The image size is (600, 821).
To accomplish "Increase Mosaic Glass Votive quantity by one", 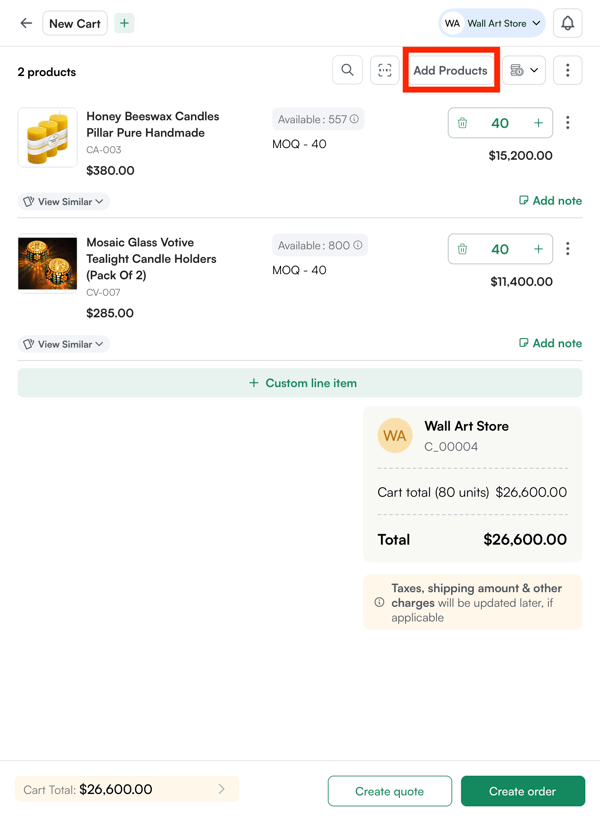I will coord(538,249).
